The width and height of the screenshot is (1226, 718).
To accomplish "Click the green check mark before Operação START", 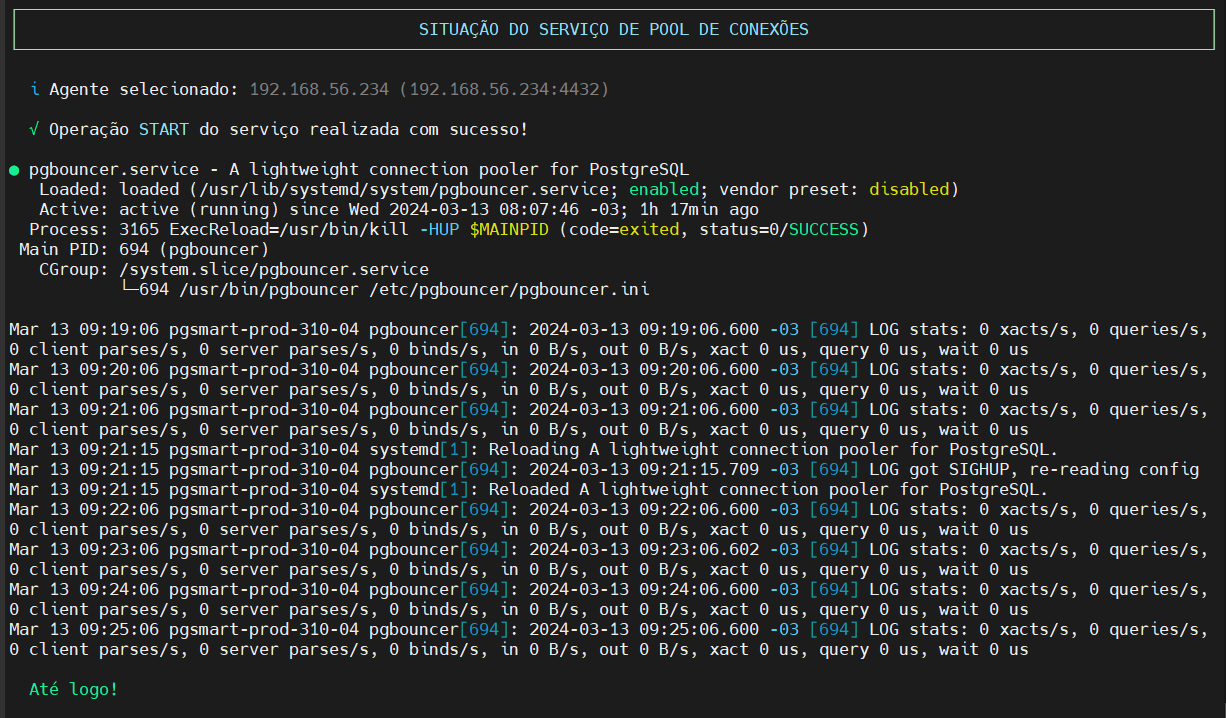I will pos(35,130).
